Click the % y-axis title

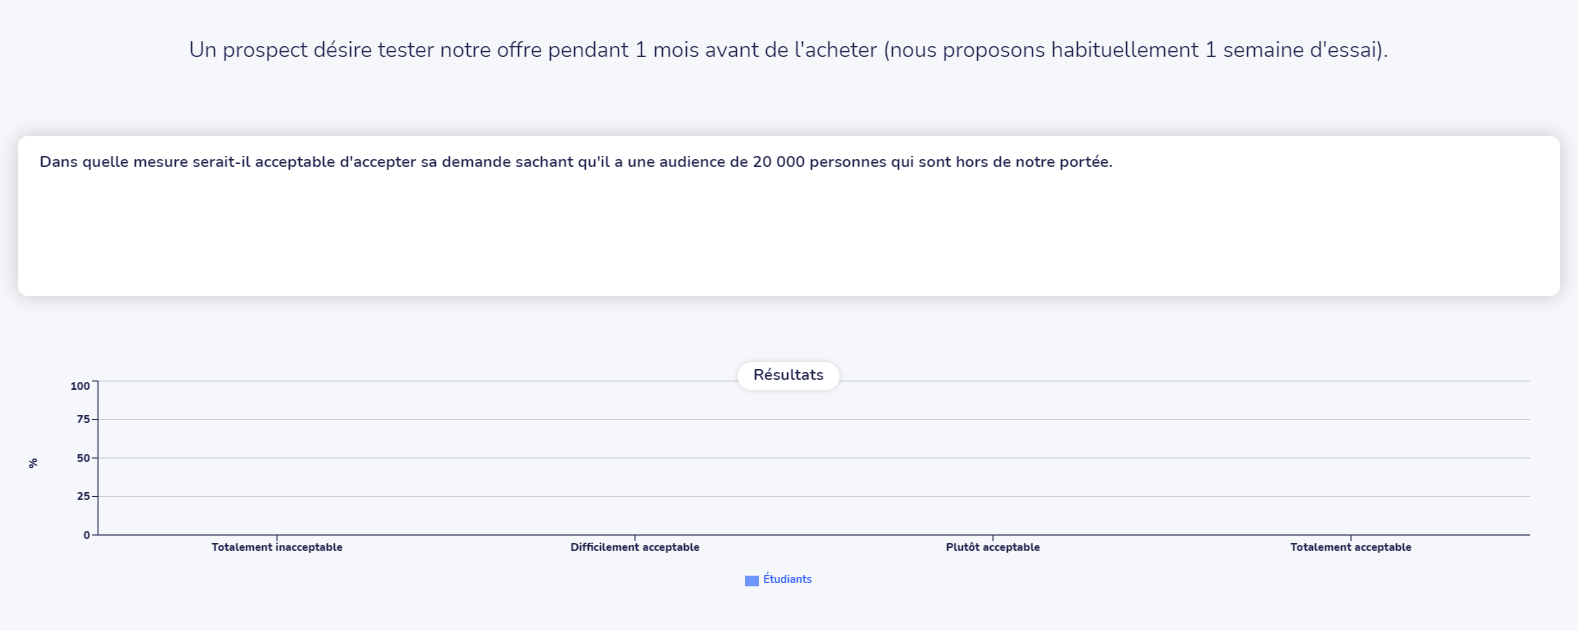pos(33,463)
